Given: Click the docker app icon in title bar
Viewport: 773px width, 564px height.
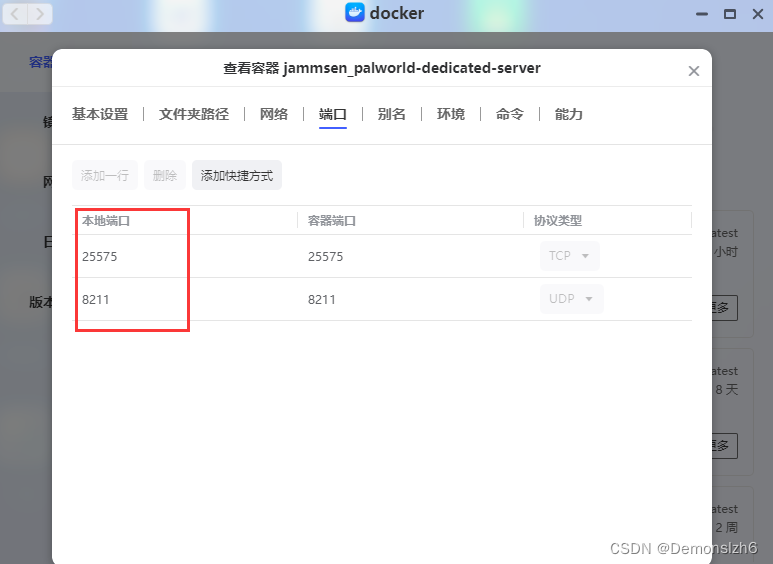Looking at the screenshot, I should tap(354, 13).
